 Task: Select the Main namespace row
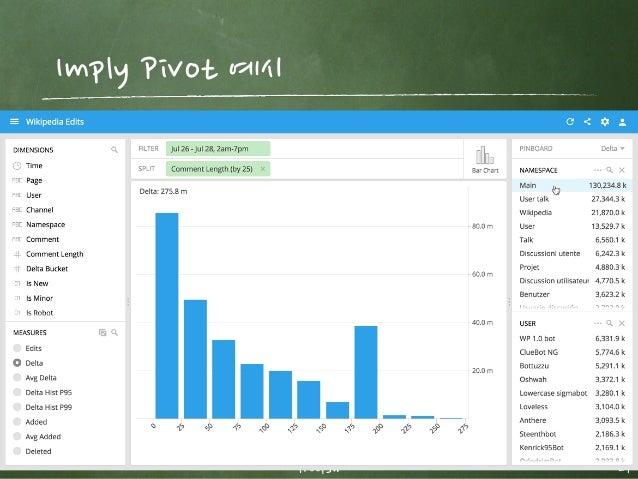pyautogui.click(x=572, y=185)
